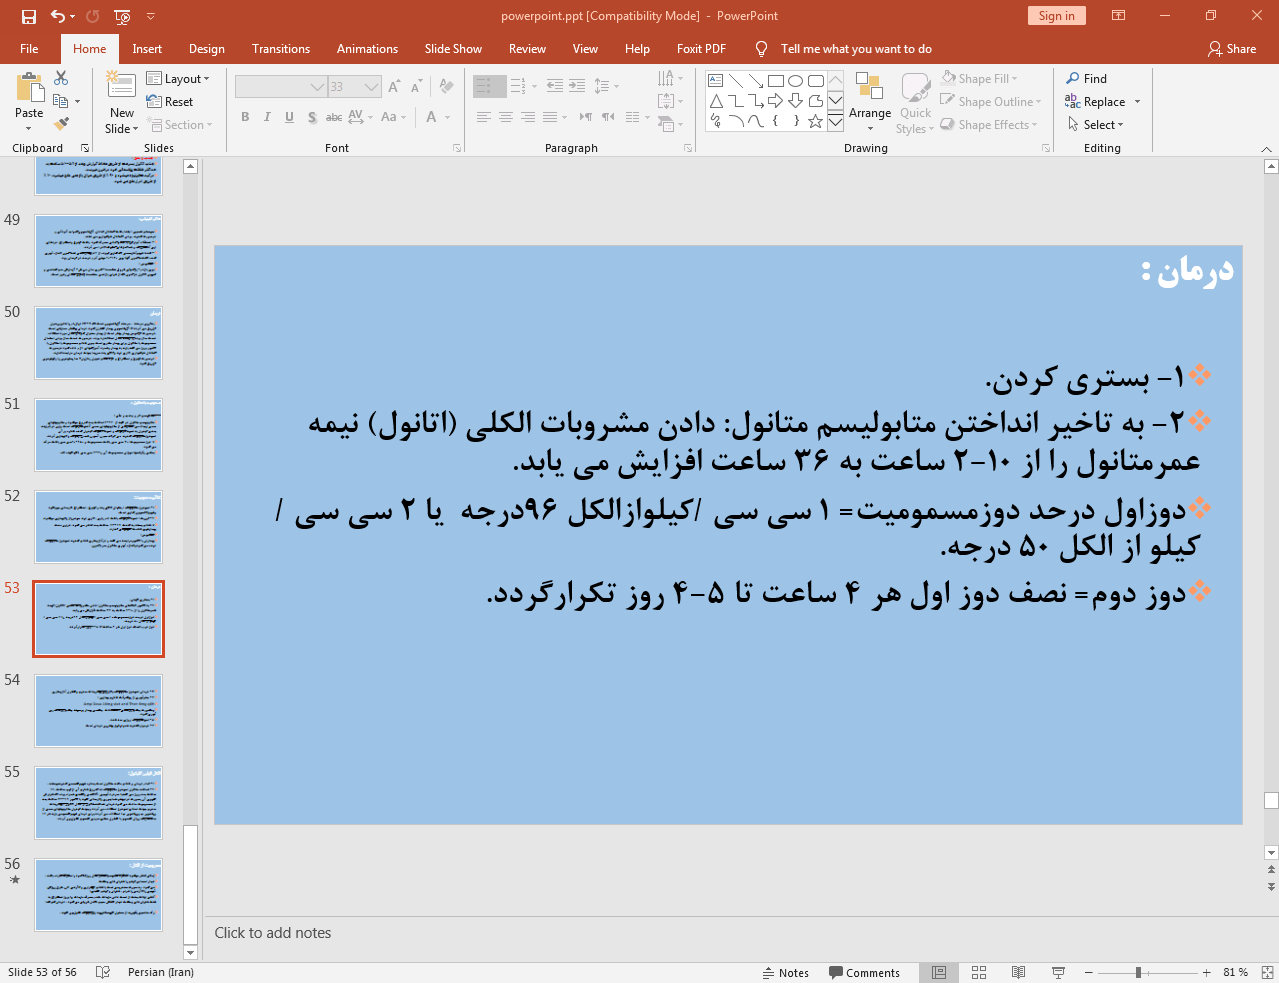Justify the paragraph text
Screen dimensions: 1279x983
click(x=550, y=117)
